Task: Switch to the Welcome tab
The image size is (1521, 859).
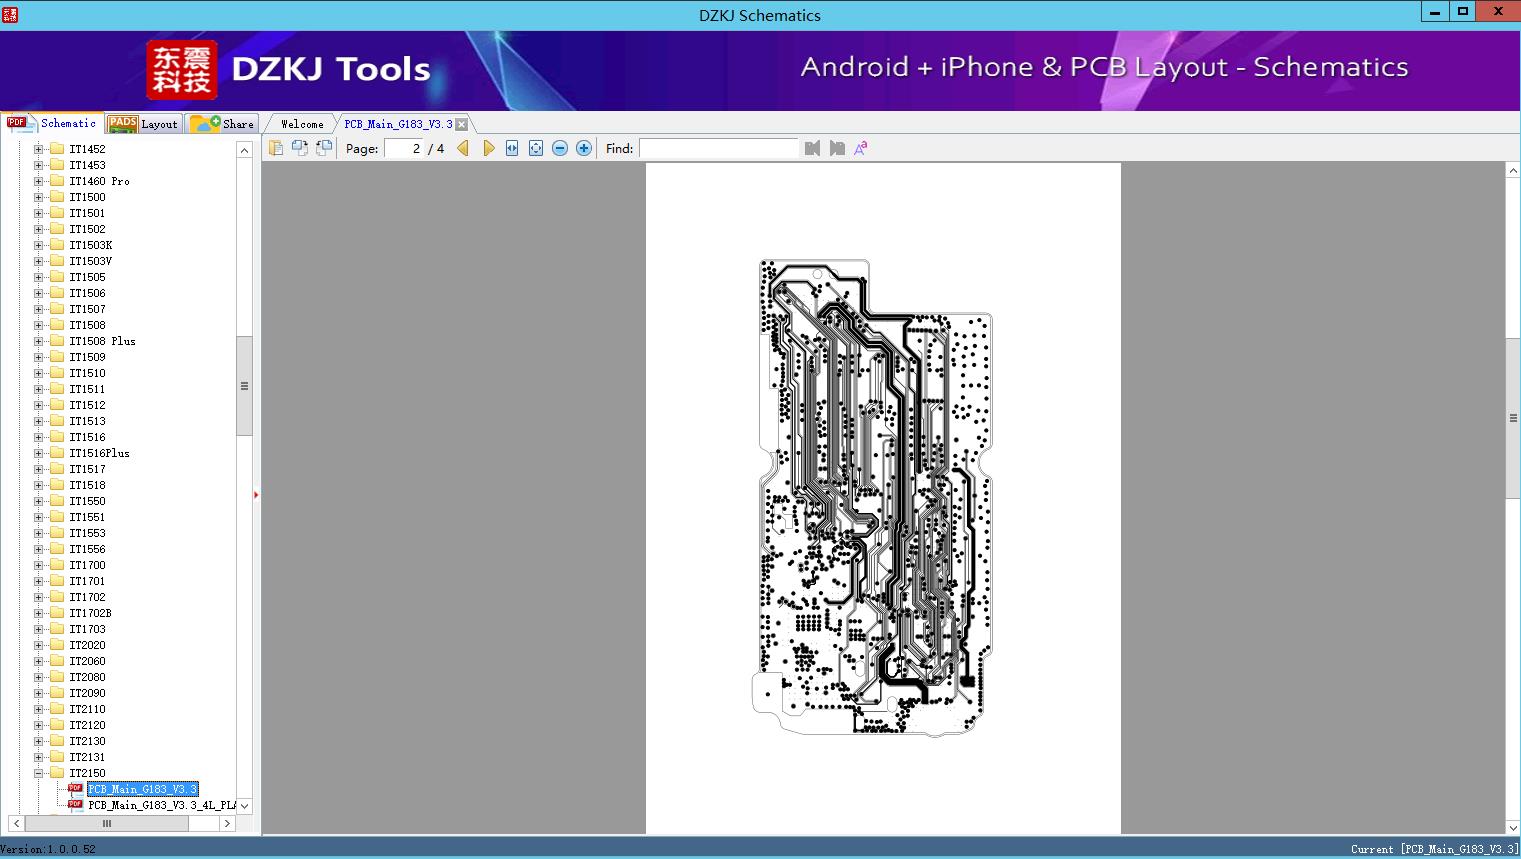Action: point(302,124)
